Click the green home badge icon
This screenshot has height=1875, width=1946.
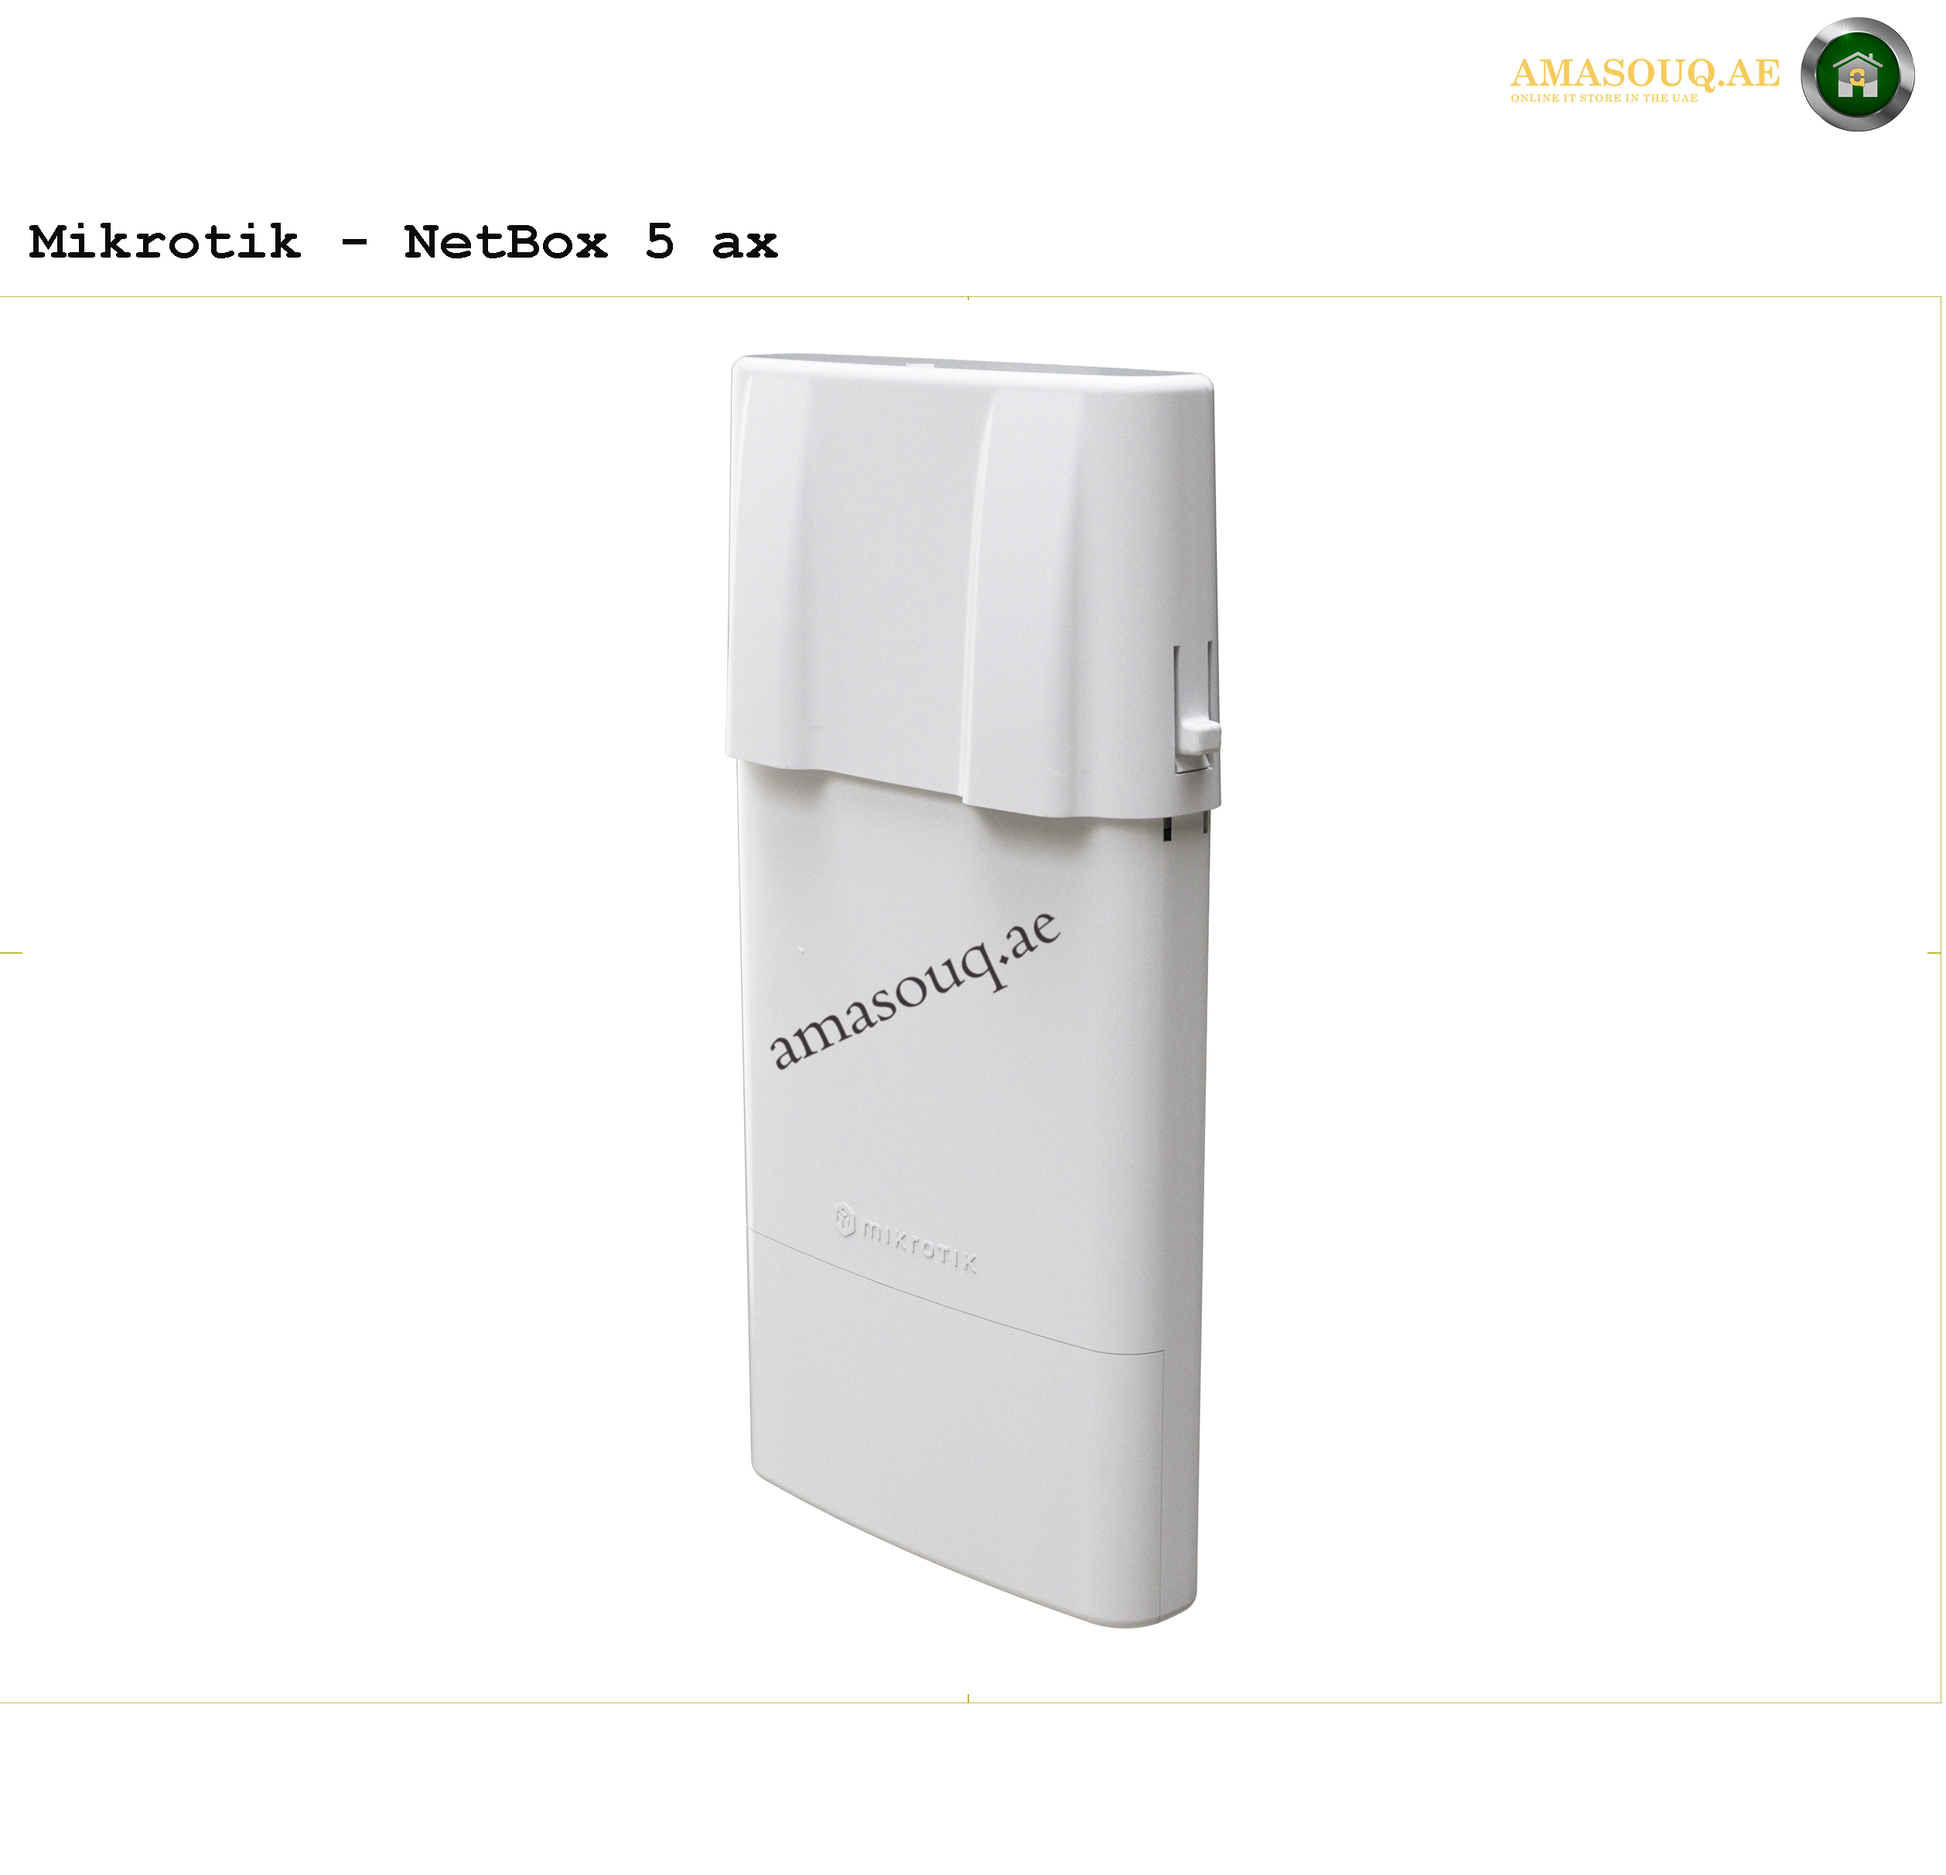[x=1856, y=74]
